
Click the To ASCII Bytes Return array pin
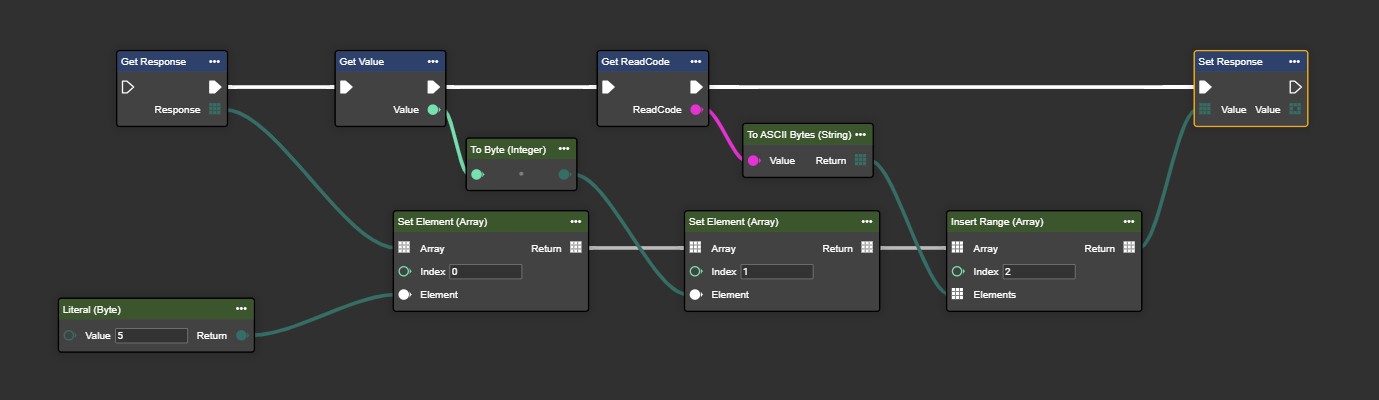(x=861, y=160)
